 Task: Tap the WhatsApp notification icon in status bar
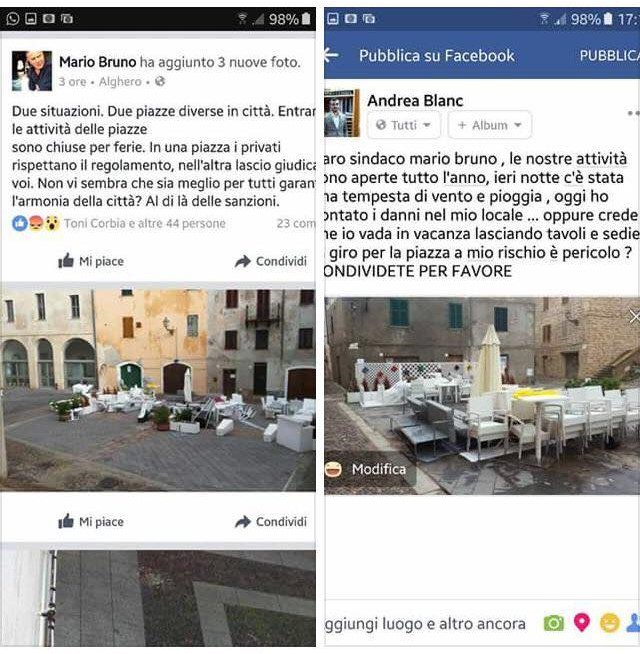13,19
